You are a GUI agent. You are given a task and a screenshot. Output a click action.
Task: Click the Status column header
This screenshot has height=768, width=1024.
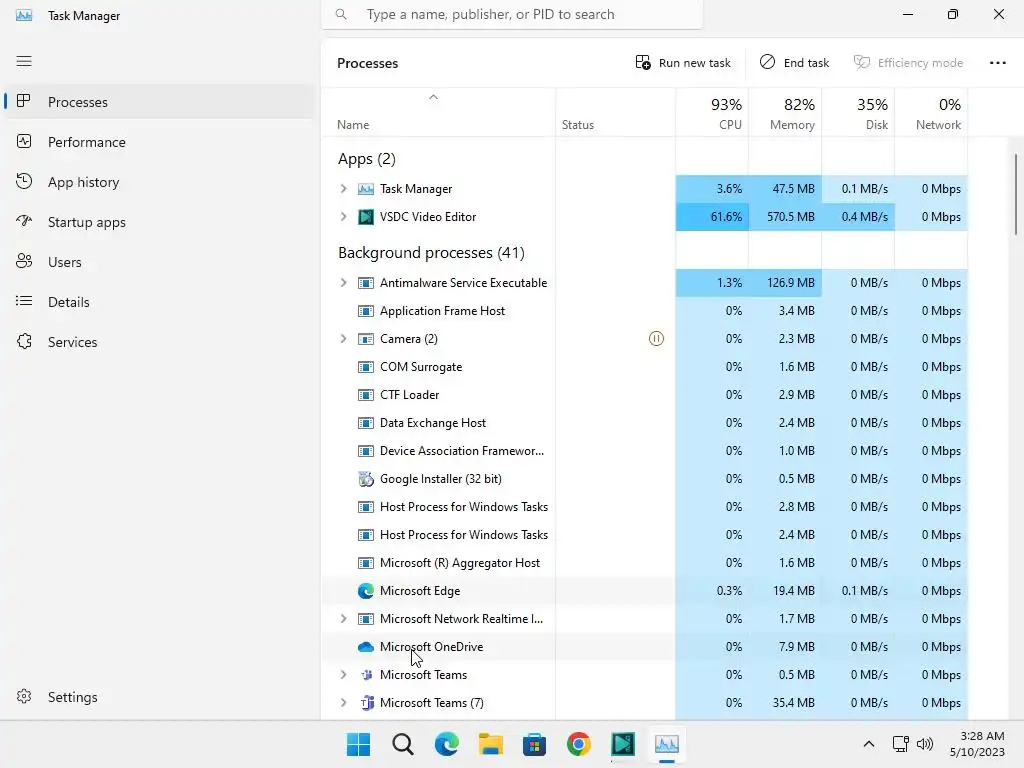point(616,113)
